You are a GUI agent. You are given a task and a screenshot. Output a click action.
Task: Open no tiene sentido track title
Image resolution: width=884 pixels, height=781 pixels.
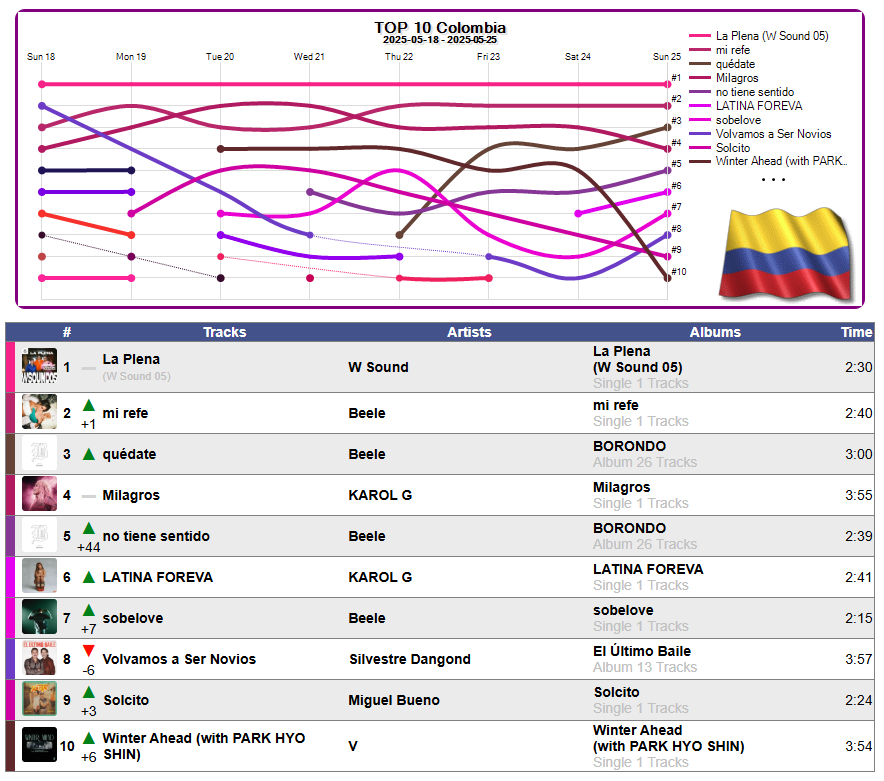156,536
